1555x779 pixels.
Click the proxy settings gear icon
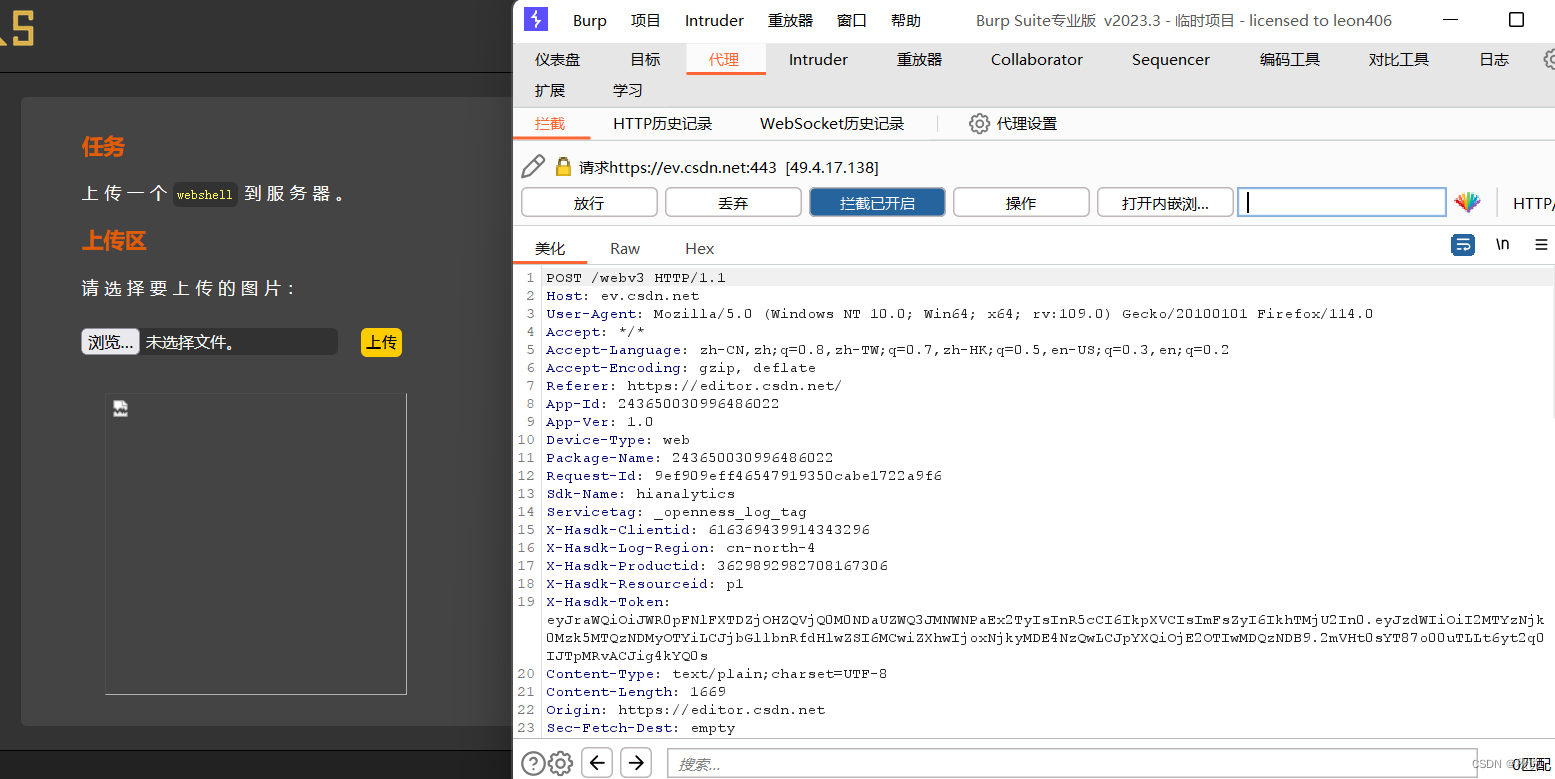click(x=979, y=124)
